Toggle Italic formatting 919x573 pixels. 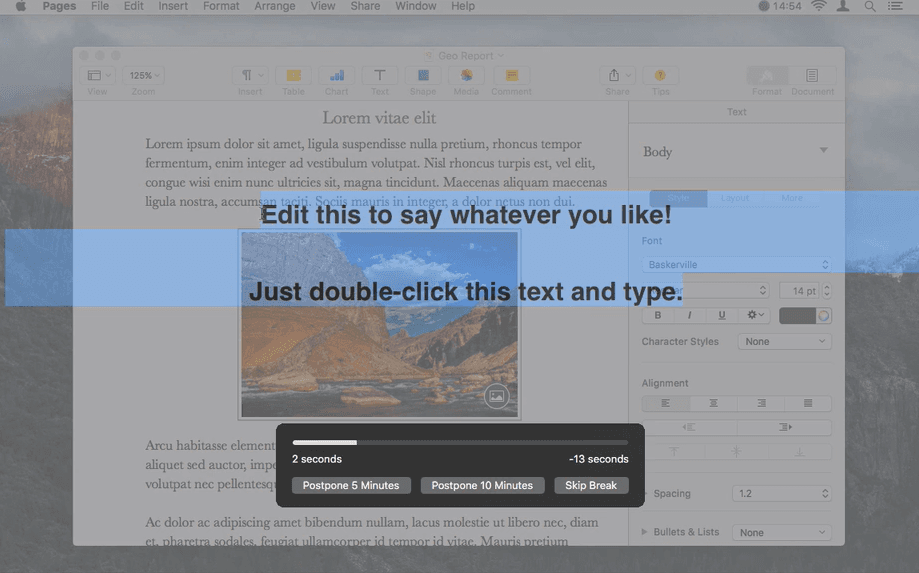(690, 315)
